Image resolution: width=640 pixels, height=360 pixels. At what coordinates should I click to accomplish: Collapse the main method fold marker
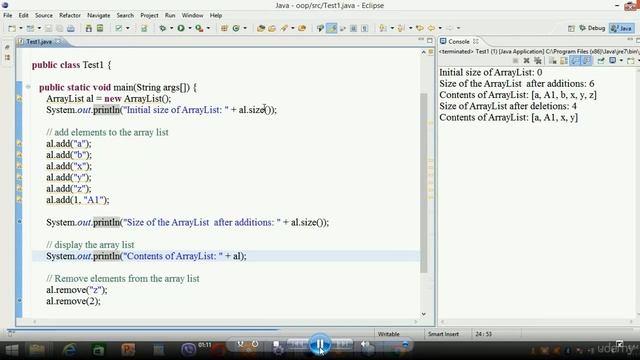tap(28, 87)
